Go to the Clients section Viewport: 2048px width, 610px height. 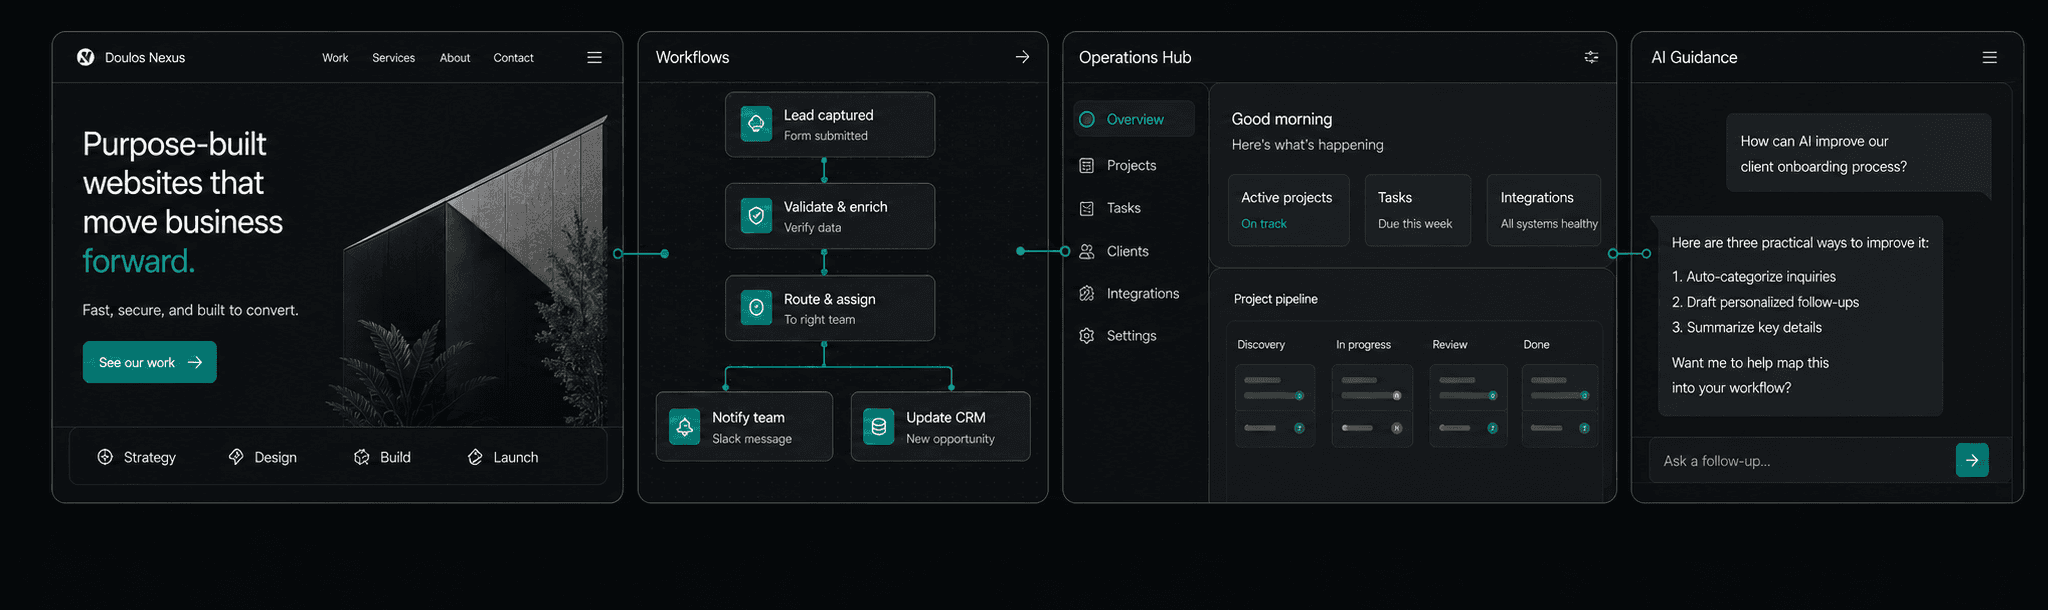pos(1127,251)
